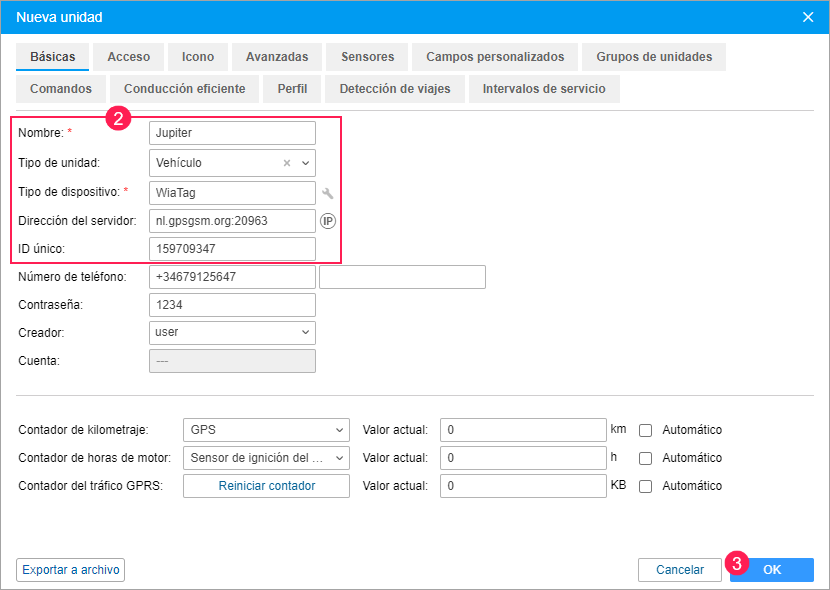830x590 pixels.
Task: Click the OK button
Action: pyautogui.click(x=772, y=570)
